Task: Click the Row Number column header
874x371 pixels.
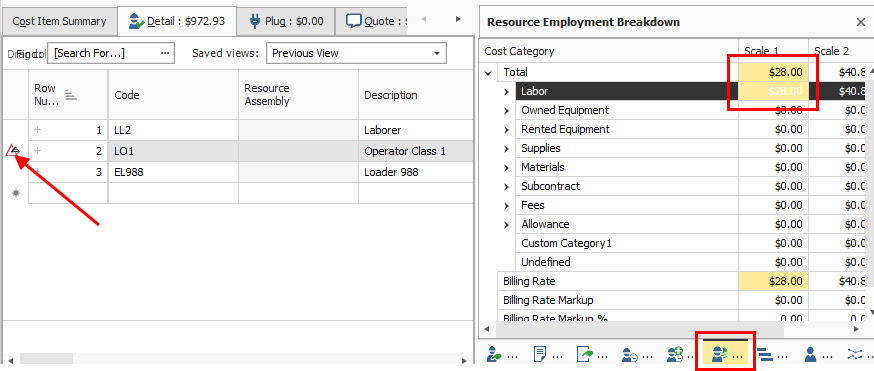Action: tap(68, 95)
